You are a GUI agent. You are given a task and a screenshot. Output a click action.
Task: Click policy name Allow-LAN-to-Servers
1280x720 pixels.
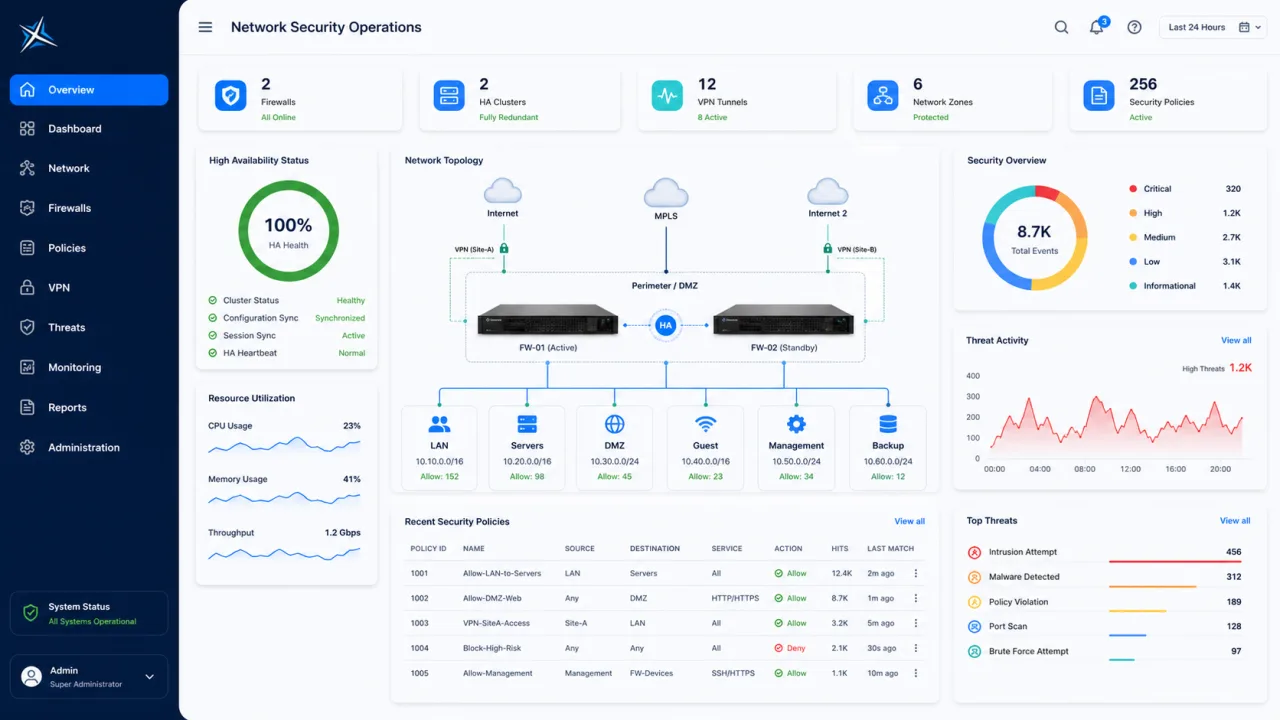[502, 573]
